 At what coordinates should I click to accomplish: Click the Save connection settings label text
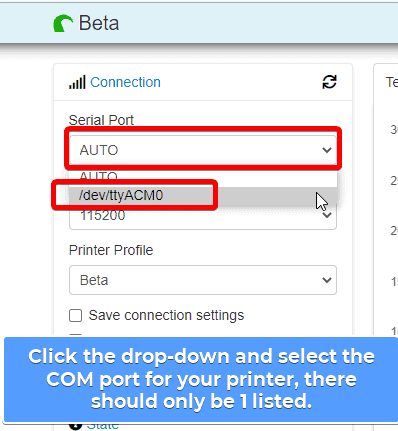(x=166, y=315)
